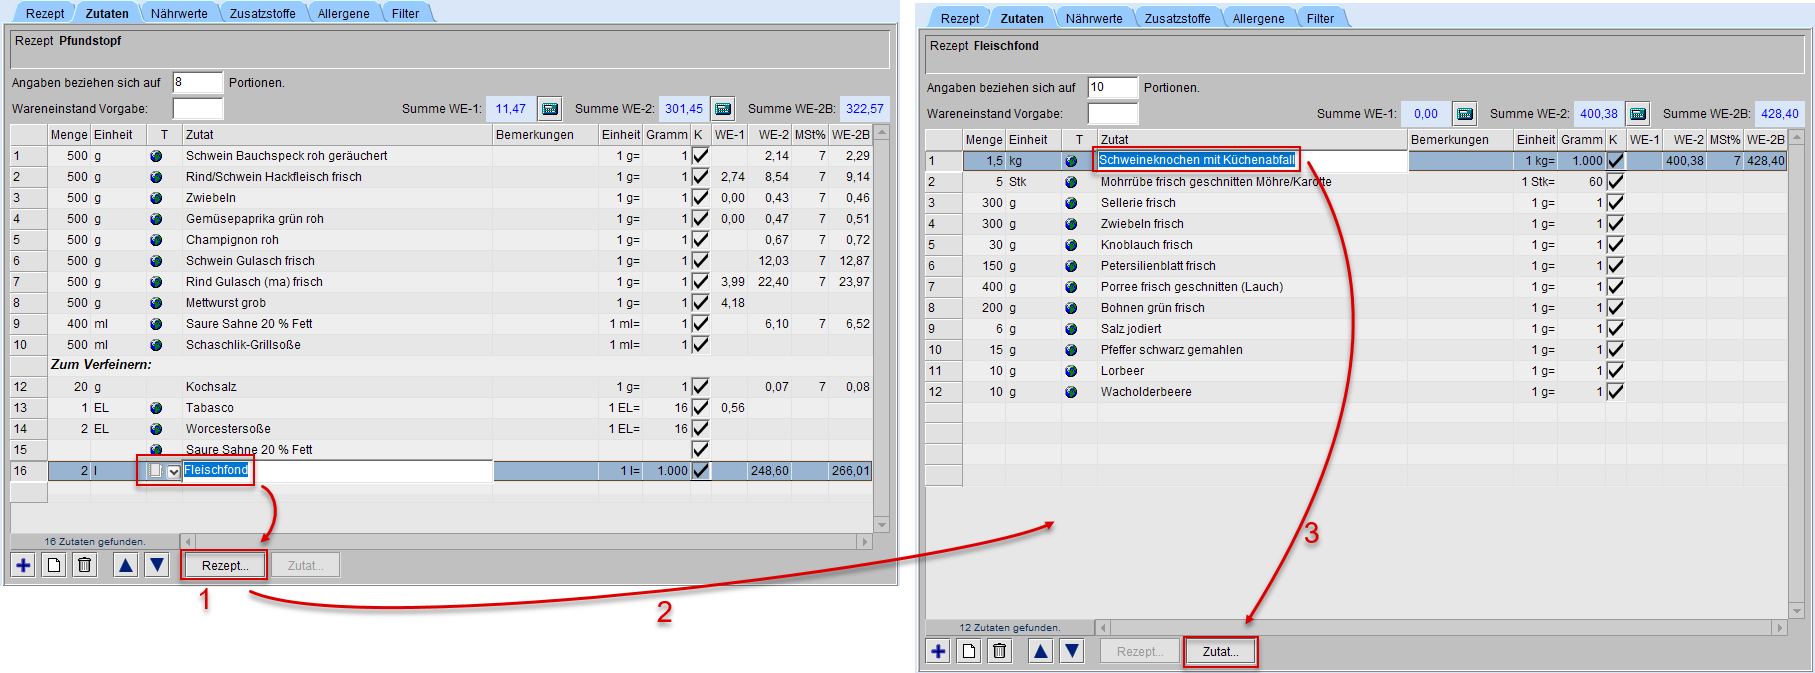Click globe icon of Schweineknochen mit Küchenabfall row
The image size is (1815, 673).
pyautogui.click(x=1071, y=161)
